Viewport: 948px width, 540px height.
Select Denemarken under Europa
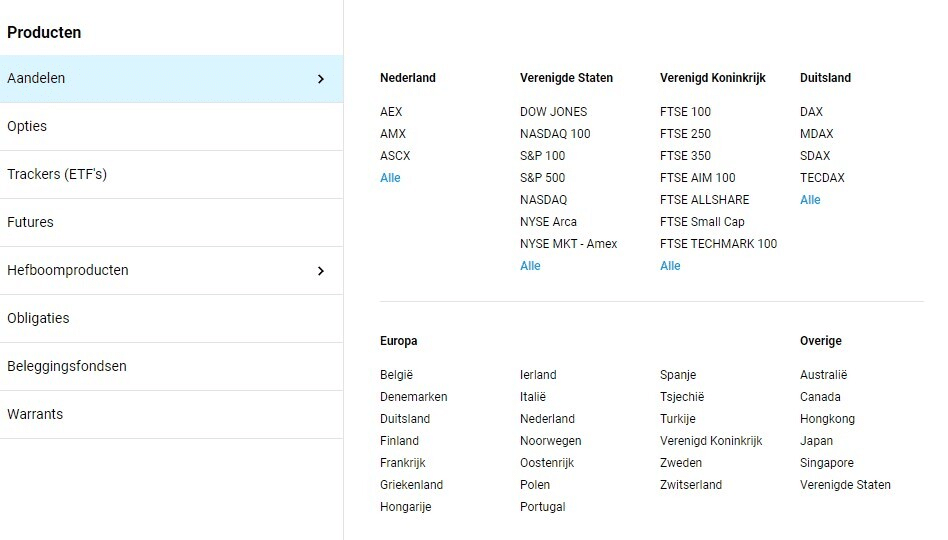414,397
